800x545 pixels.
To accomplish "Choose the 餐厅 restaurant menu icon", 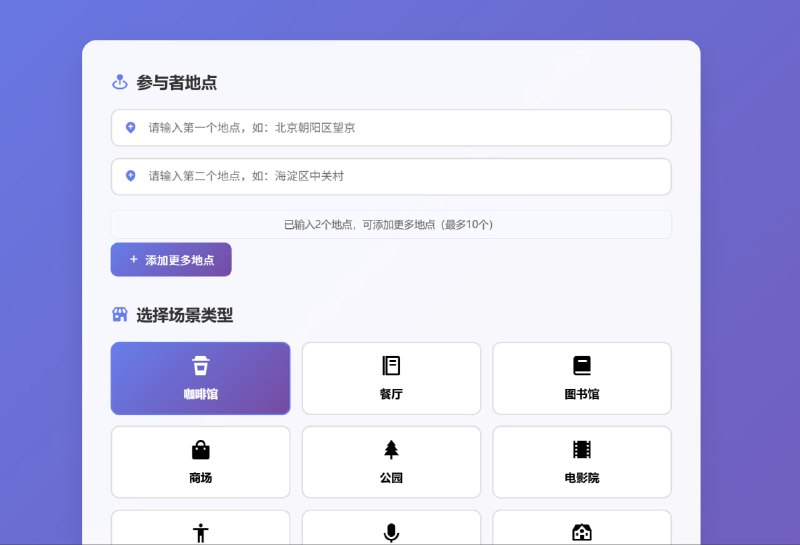I will click(x=391, y=365).
